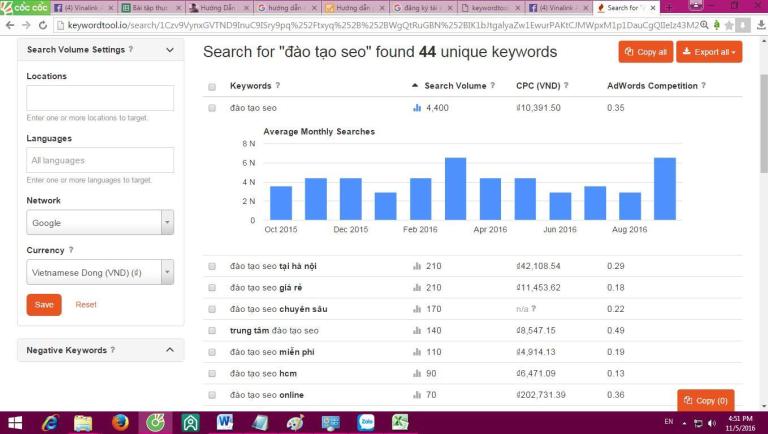
Task: Show hidden system tray icons arrow
Action: tap(685, 423)
